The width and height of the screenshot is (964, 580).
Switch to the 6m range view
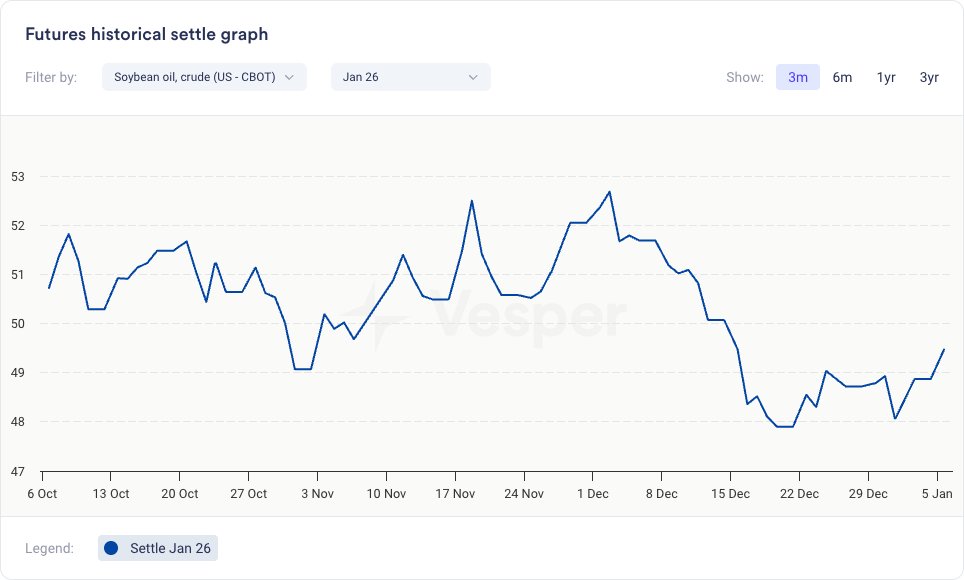[842, 77]
